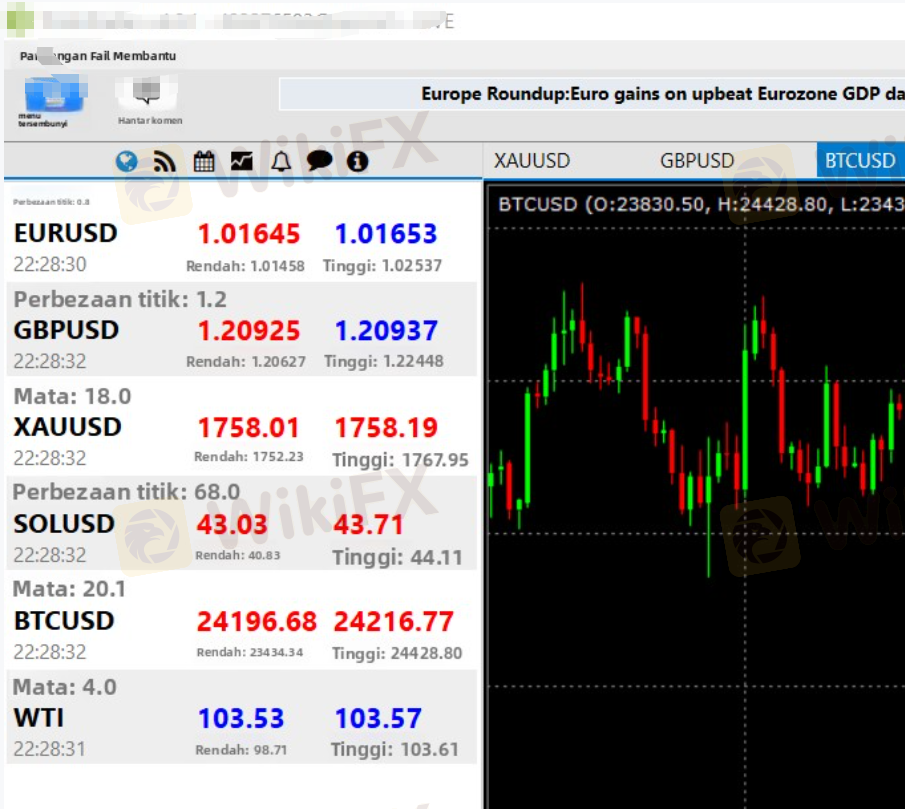This screenshot has width=905, height=809.
Task: Open the globe market overview icon
Action: (x=126, y=162)
